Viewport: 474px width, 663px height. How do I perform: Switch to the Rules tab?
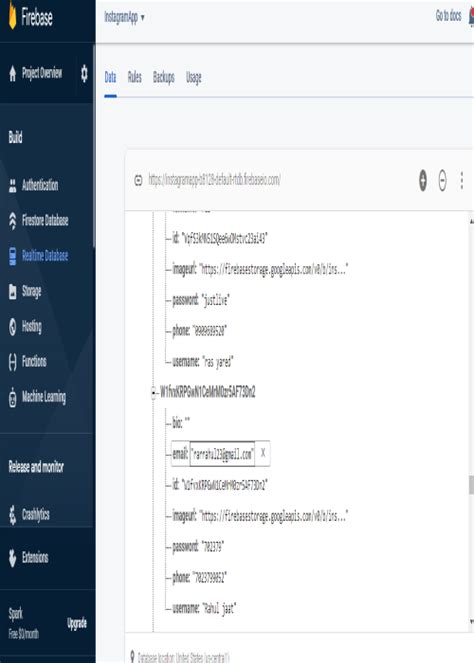tap(134, 77)
